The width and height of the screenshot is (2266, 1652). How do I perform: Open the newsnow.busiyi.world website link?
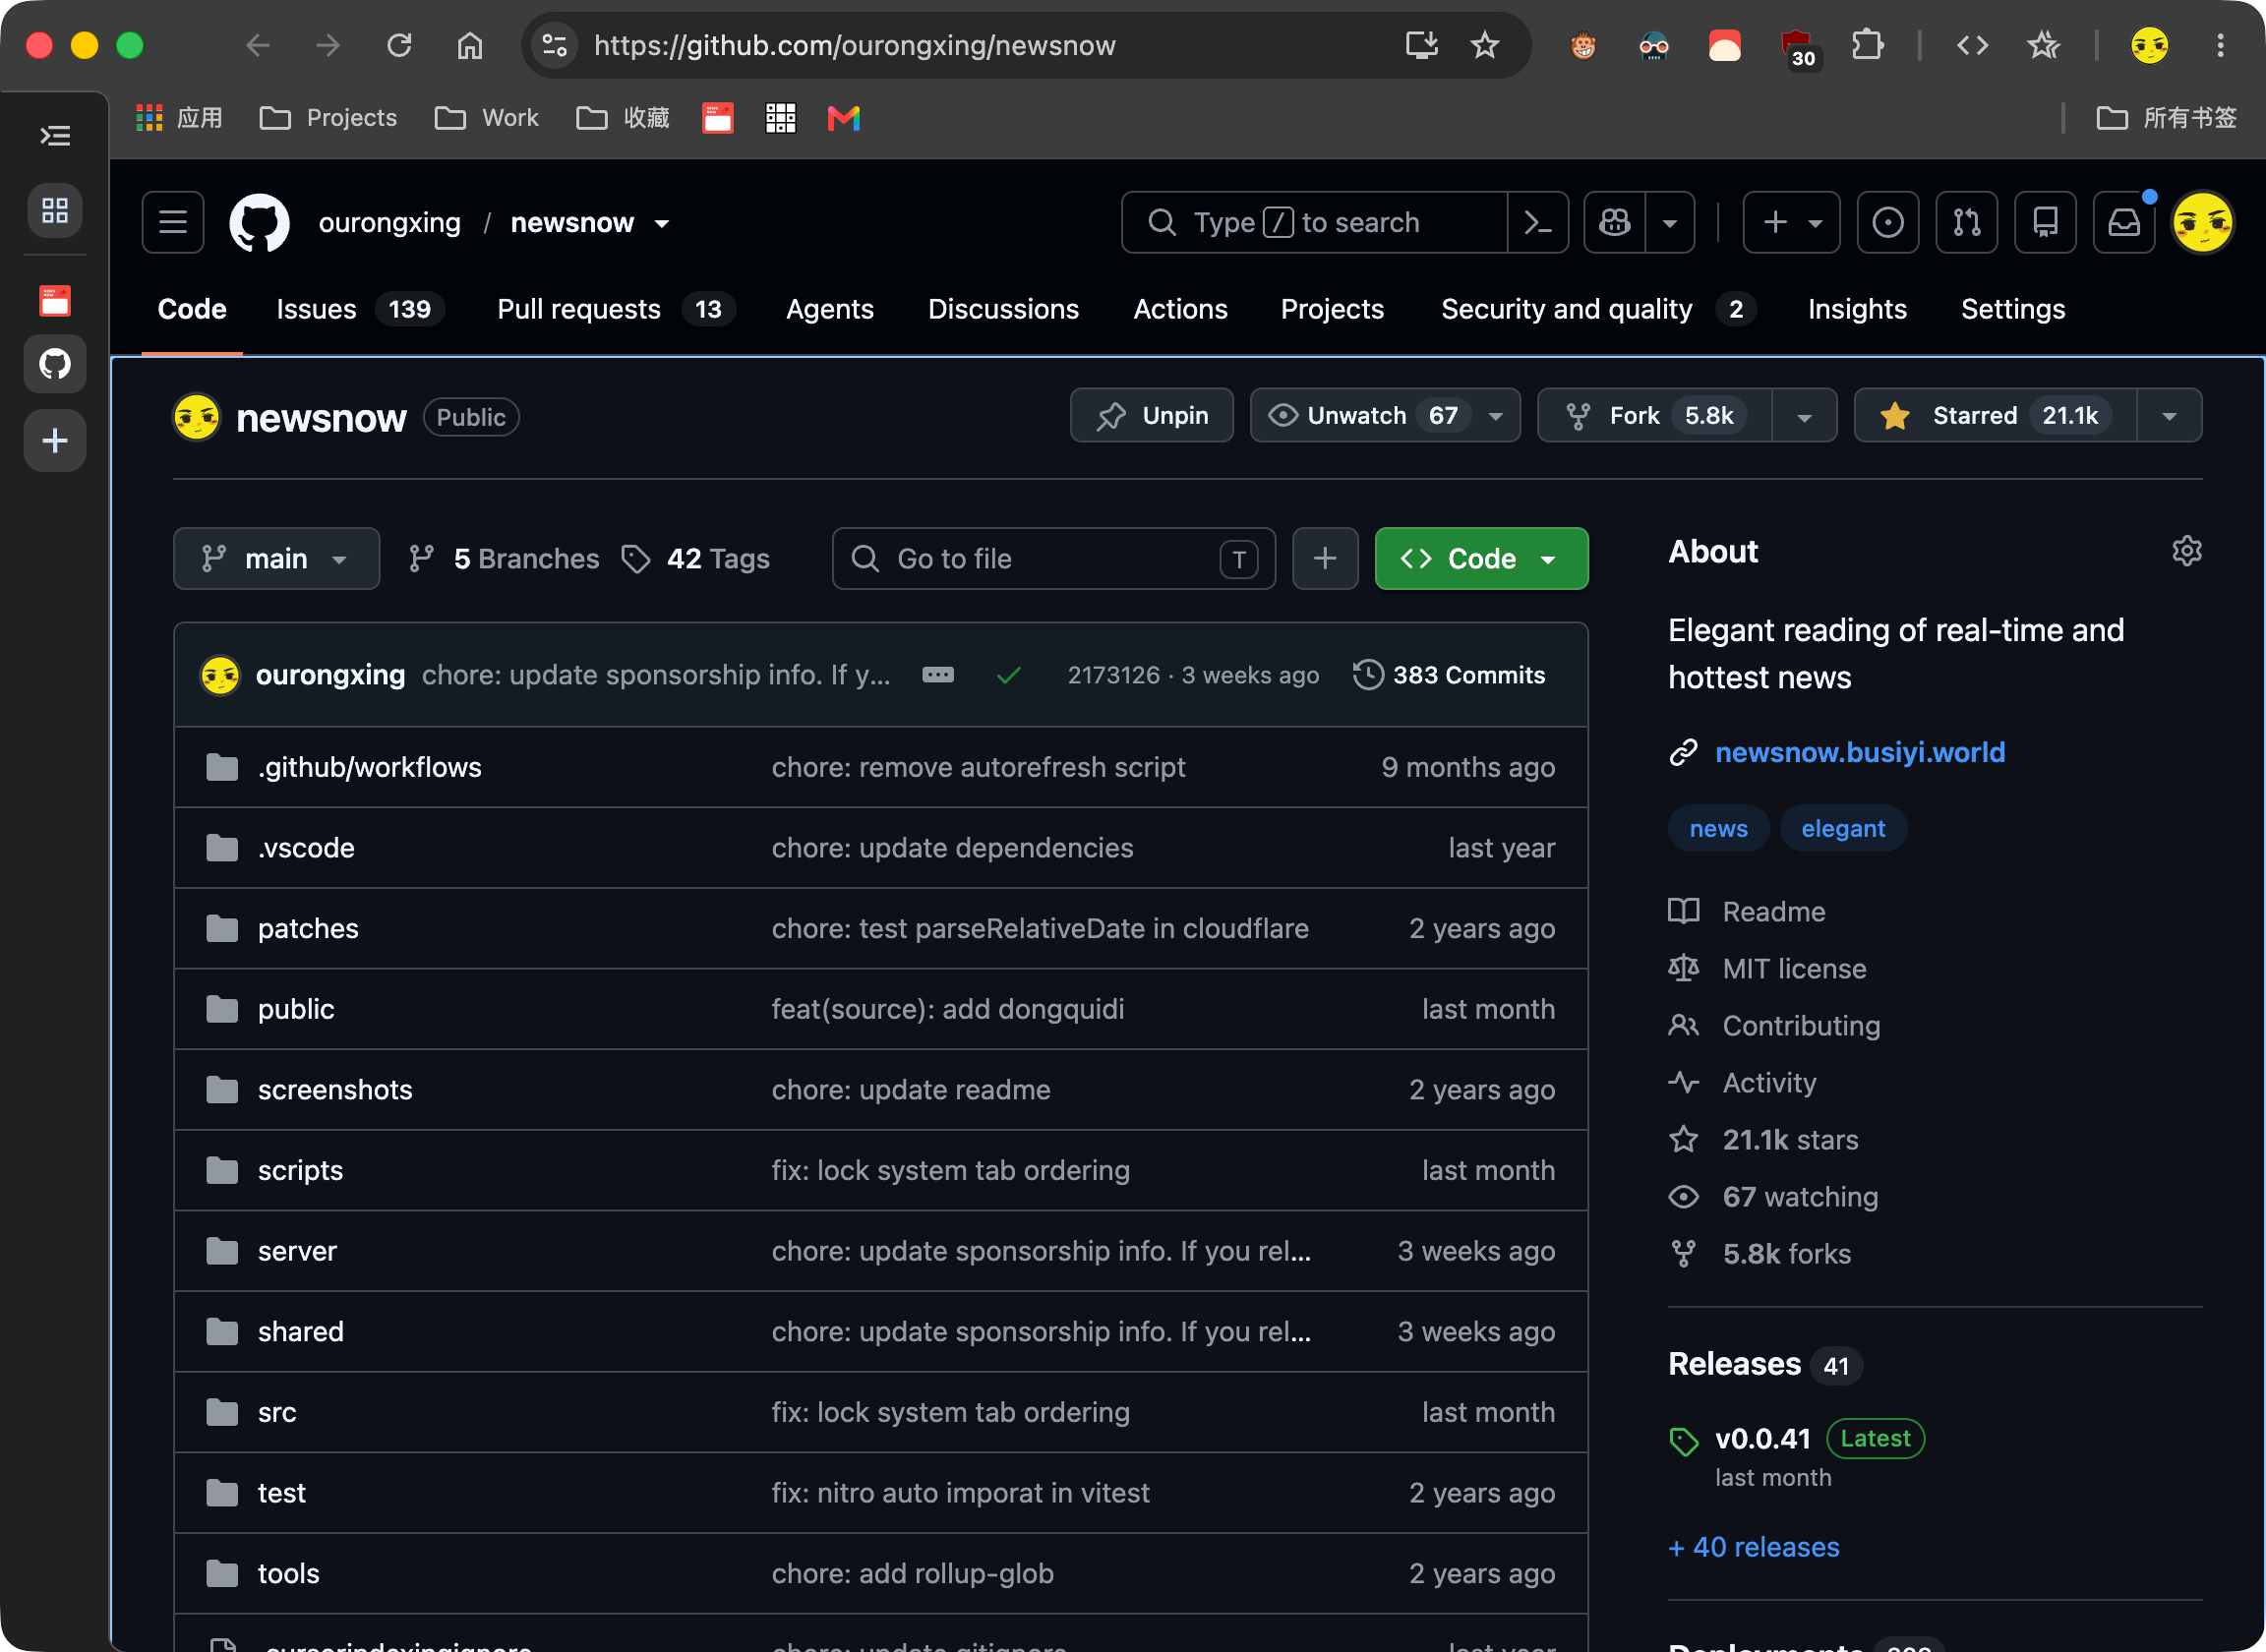pos(1860,752)
